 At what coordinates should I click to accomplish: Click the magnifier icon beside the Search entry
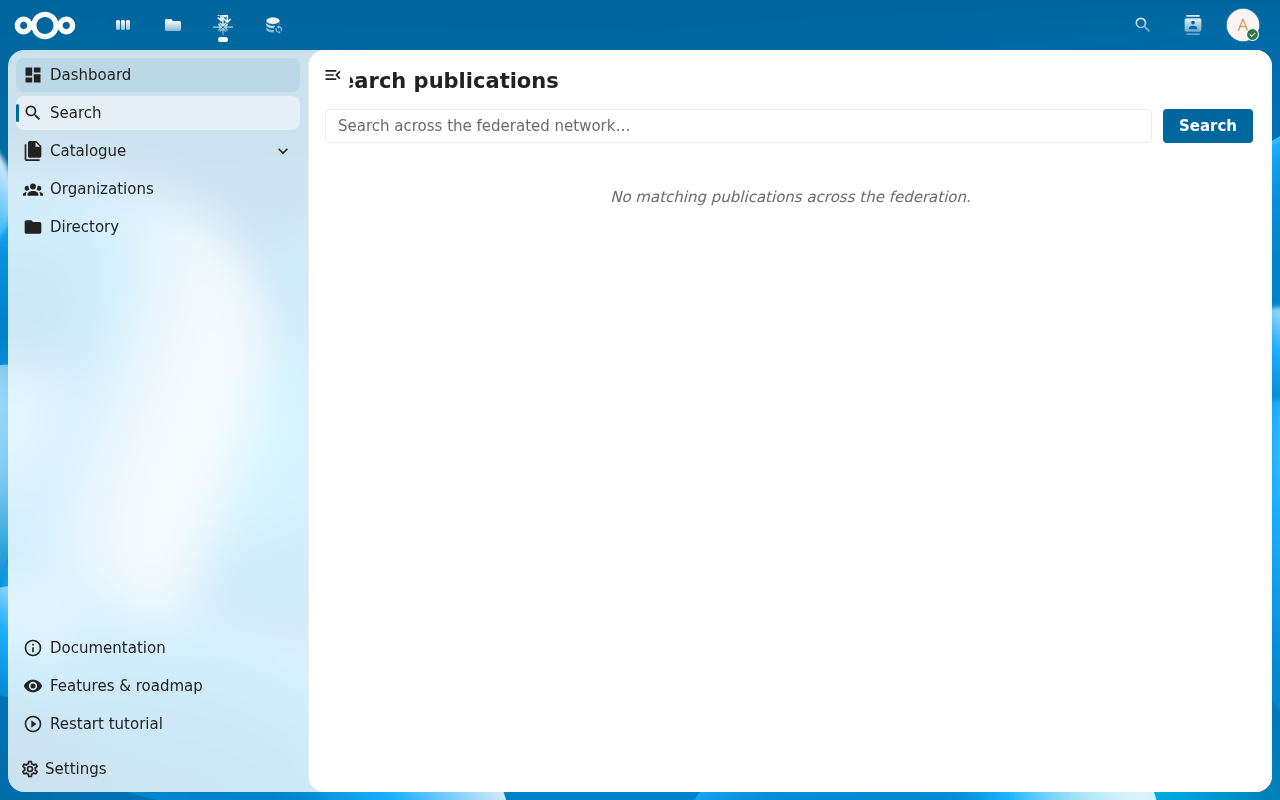point(33,113)
